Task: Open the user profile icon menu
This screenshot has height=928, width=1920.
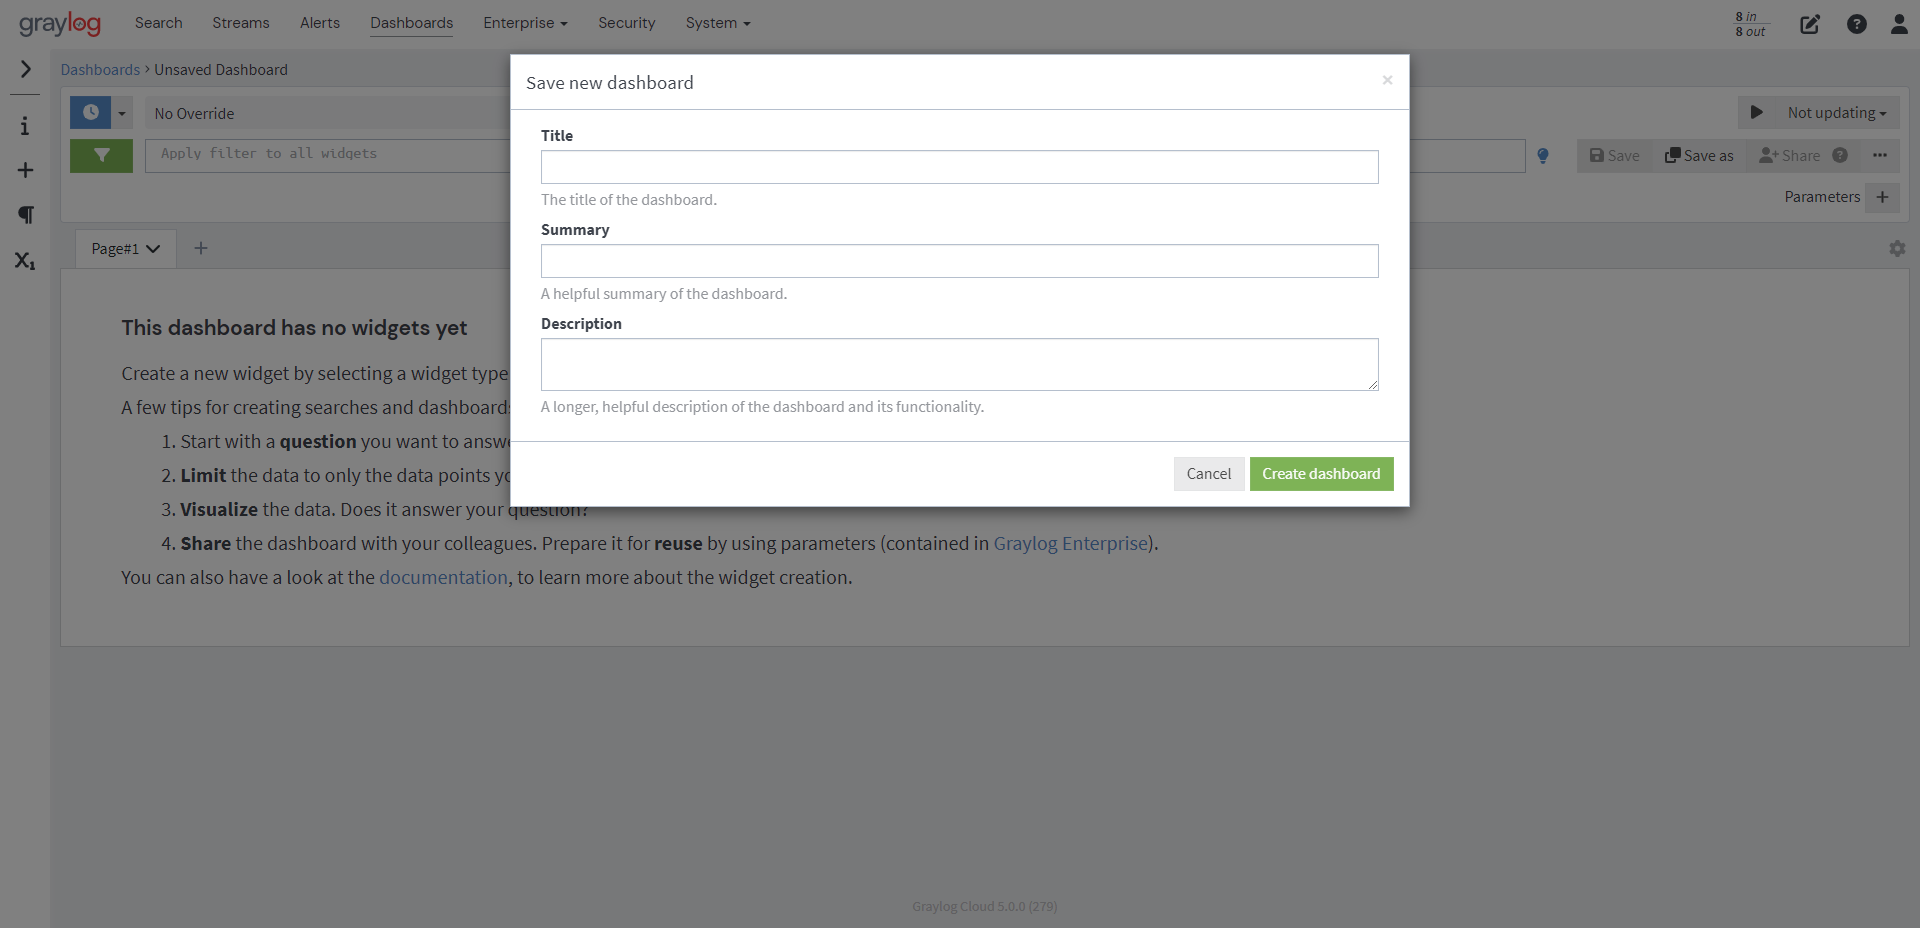Action: click(x=1899, y=24)
